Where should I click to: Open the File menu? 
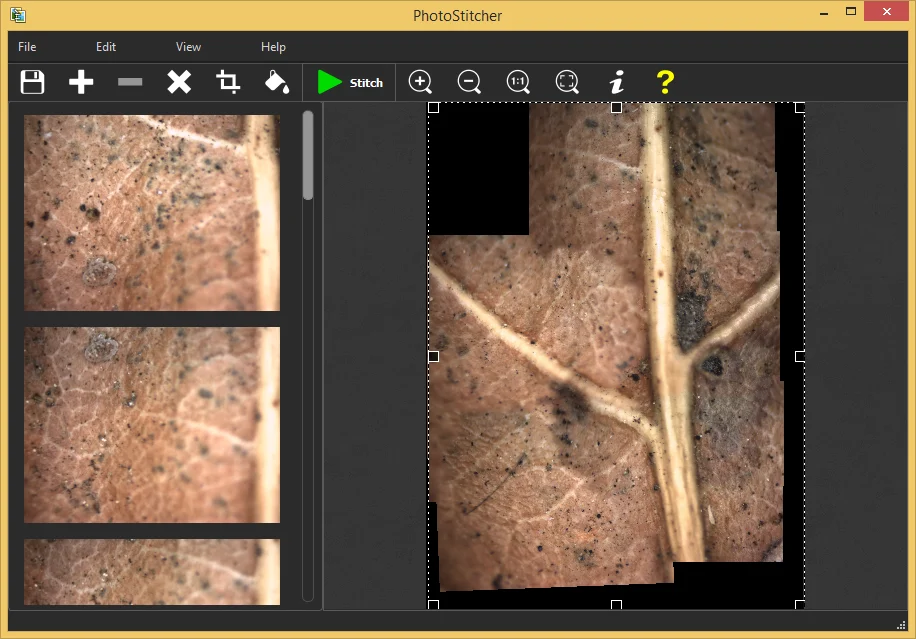[x=27, y=47]
